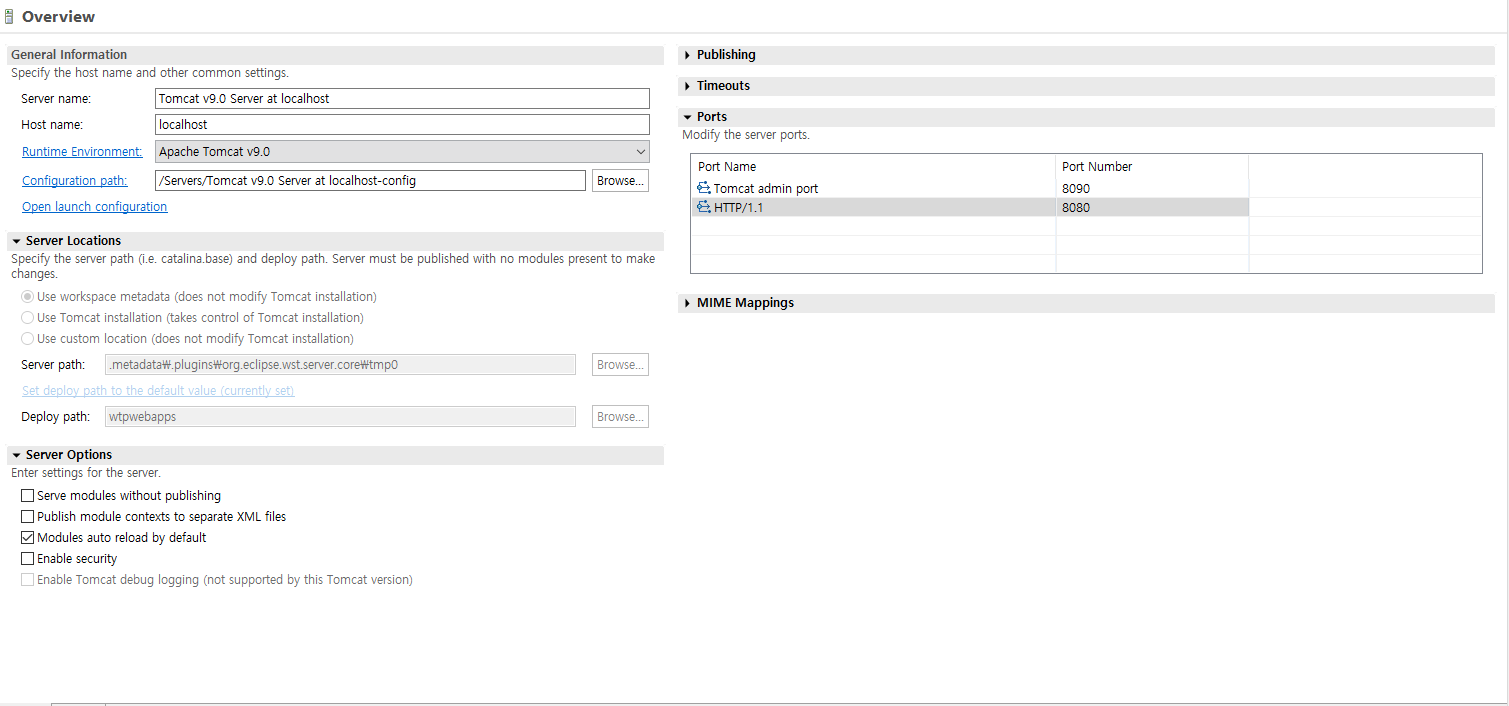Check Publish module contexts to separate XML files
The width and height of the screenshot is (1509, 706).
coord(28,517)
